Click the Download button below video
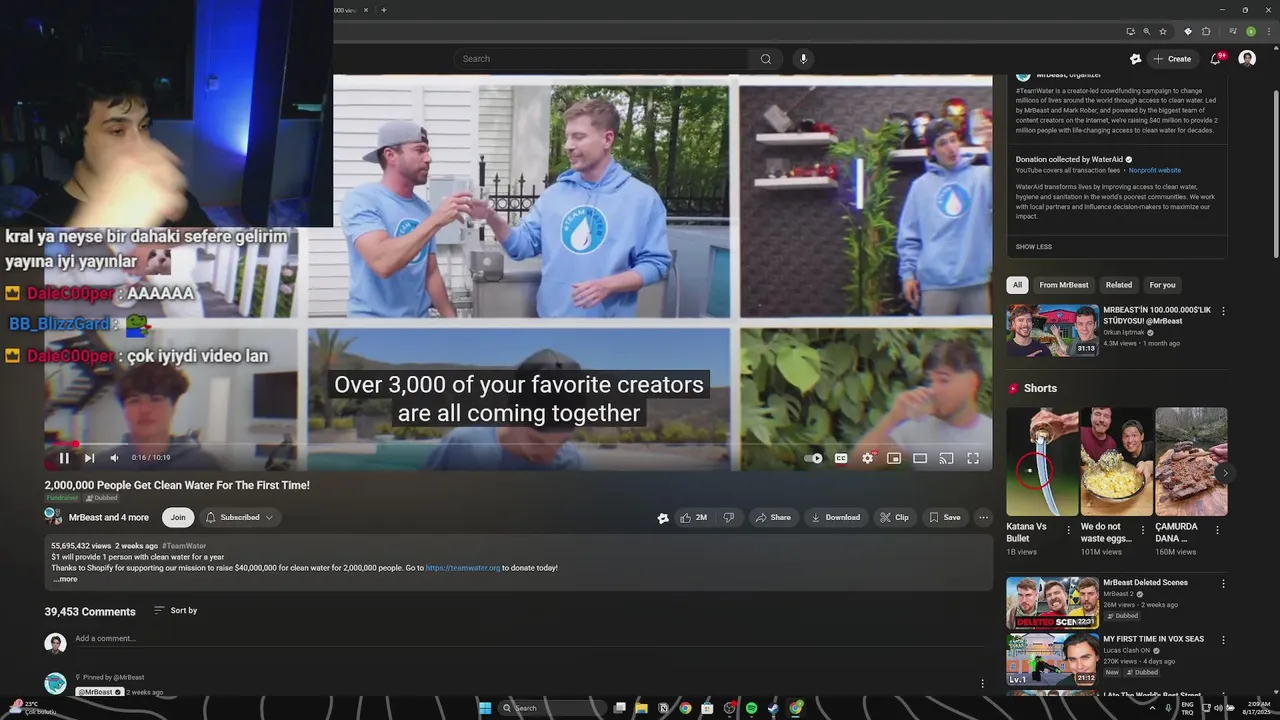The image size is (1280, 720). (x=835, y=517)
